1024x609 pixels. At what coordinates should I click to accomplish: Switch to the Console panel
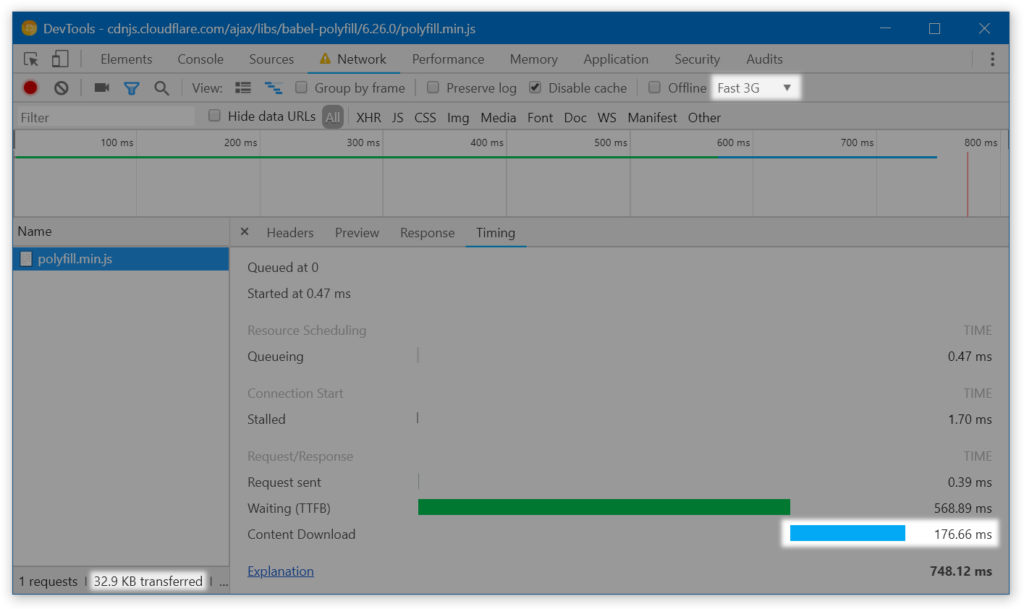(200, 59)
